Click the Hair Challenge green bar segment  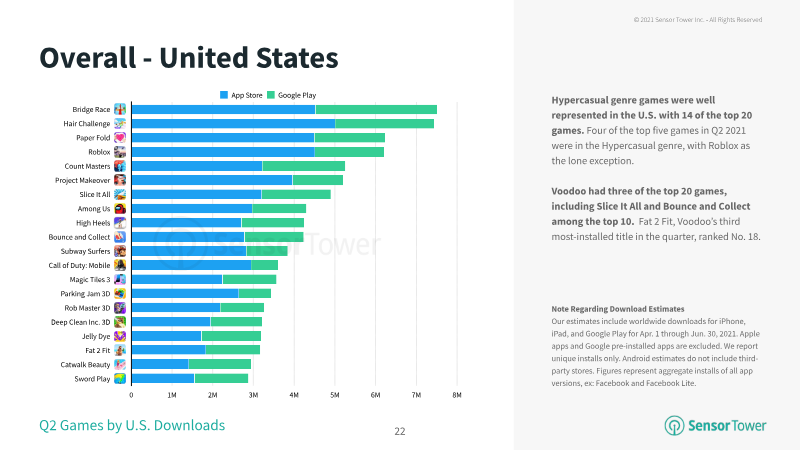tap(385, 123)
